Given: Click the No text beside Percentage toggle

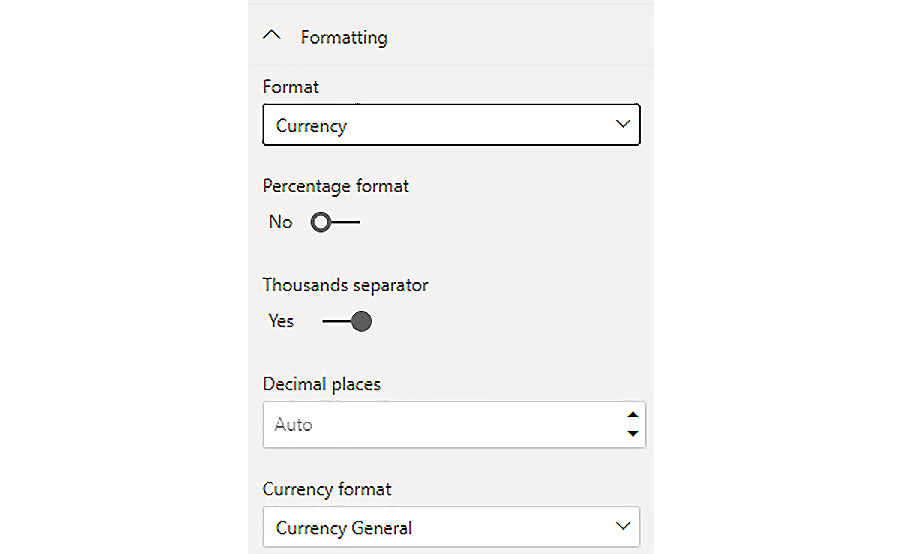Looking at the screenshot, I should (280, 222).
